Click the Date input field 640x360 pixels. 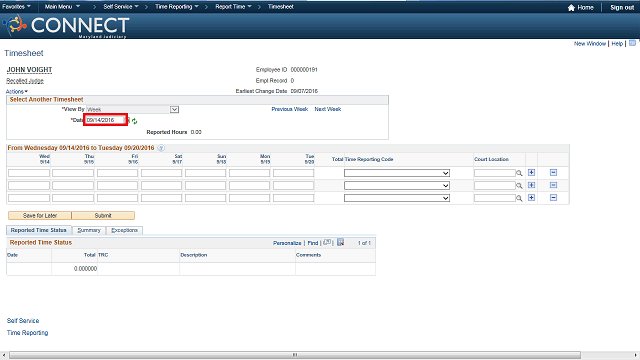[x=105, y=120]
